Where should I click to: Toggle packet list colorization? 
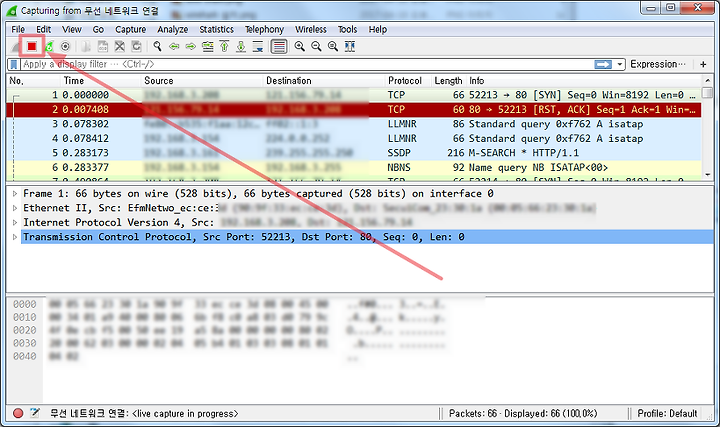279,46
